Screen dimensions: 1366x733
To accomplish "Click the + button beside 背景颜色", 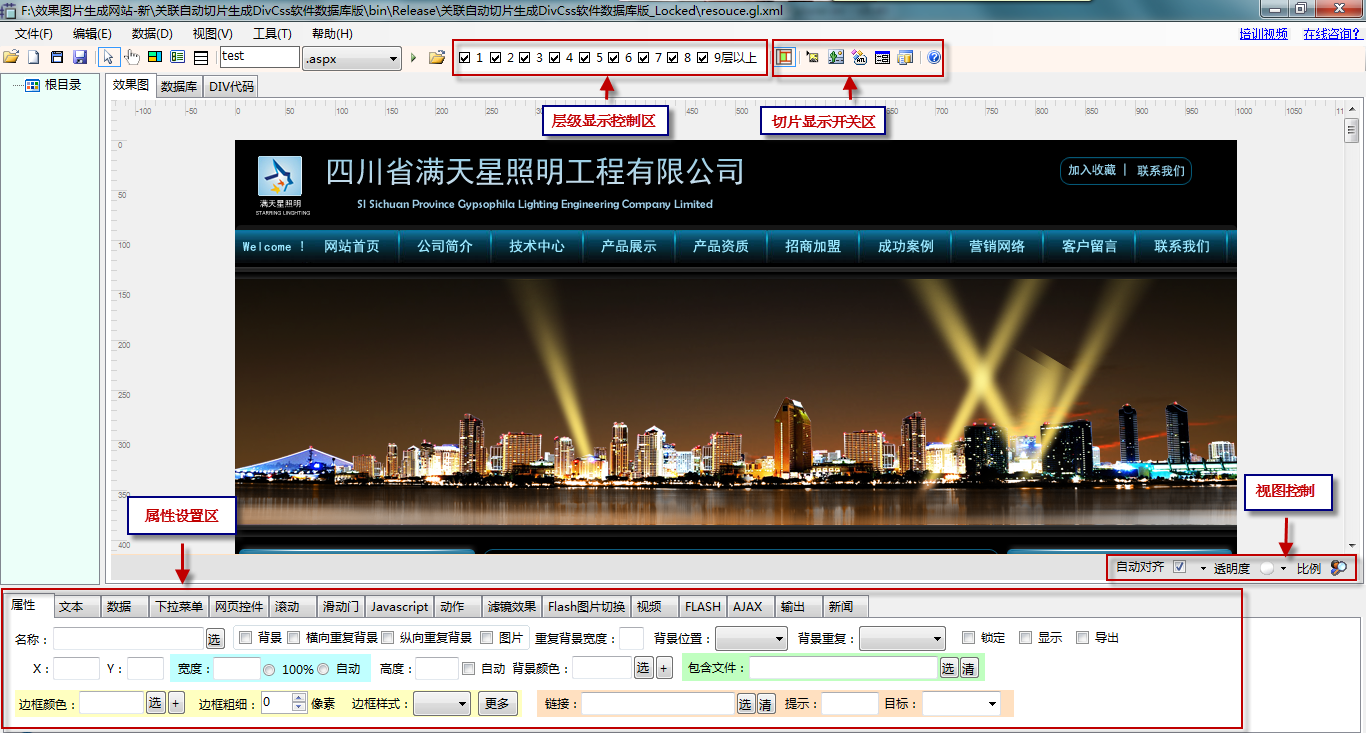I will point(664,668).
